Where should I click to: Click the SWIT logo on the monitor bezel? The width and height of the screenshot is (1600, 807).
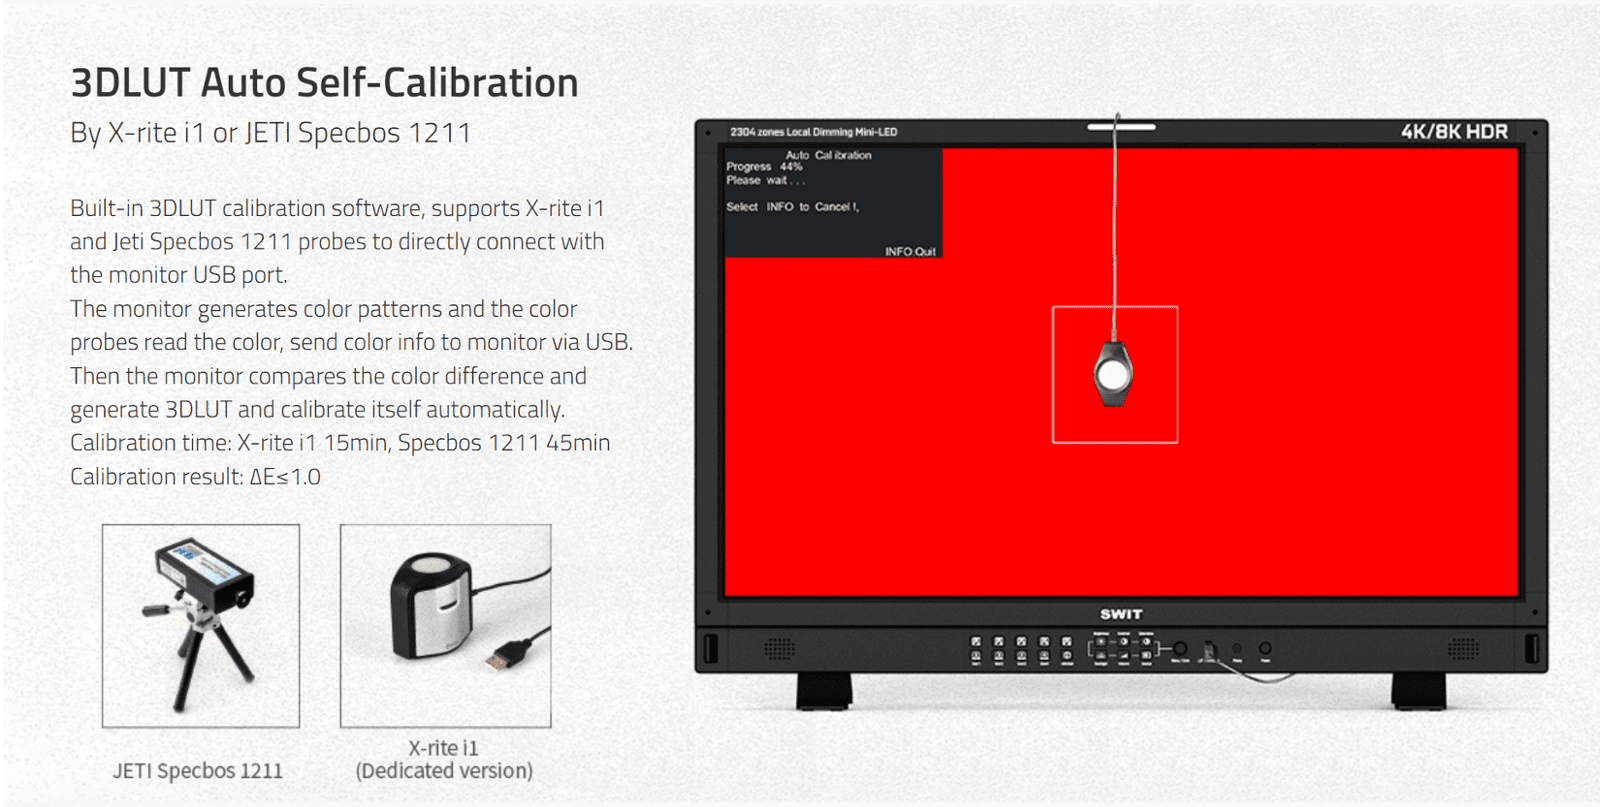tap(1121, 614)
